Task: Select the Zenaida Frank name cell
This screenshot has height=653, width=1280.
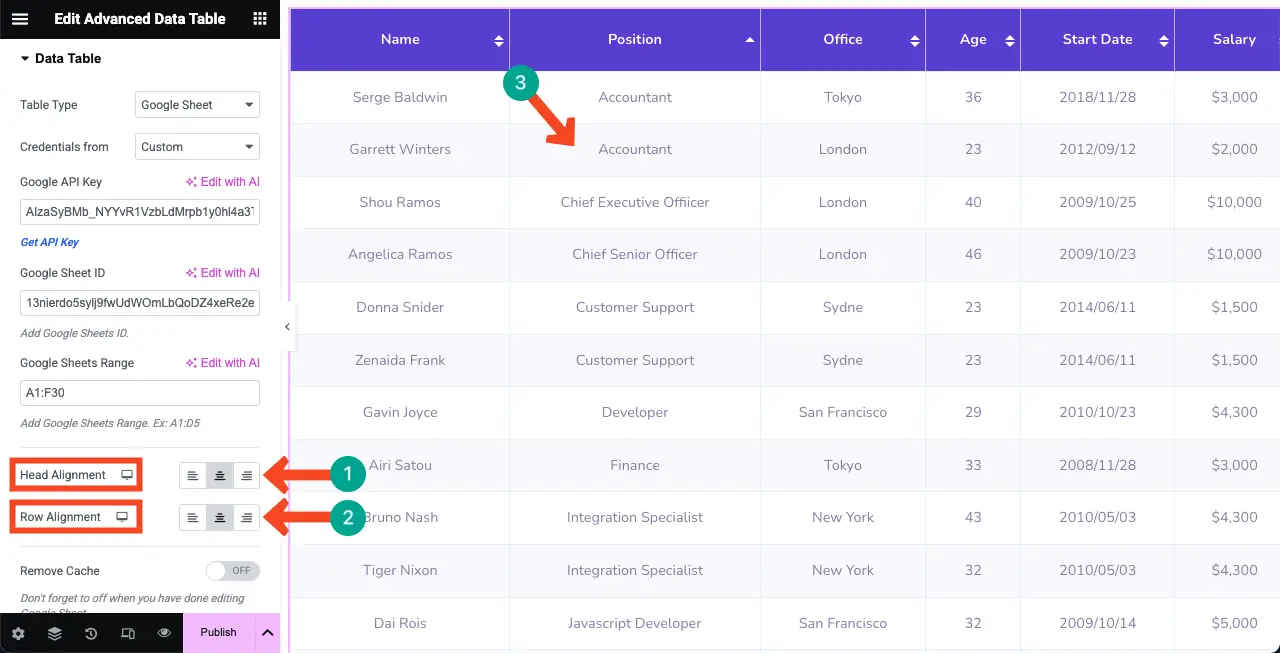Action: coord(400,360)
